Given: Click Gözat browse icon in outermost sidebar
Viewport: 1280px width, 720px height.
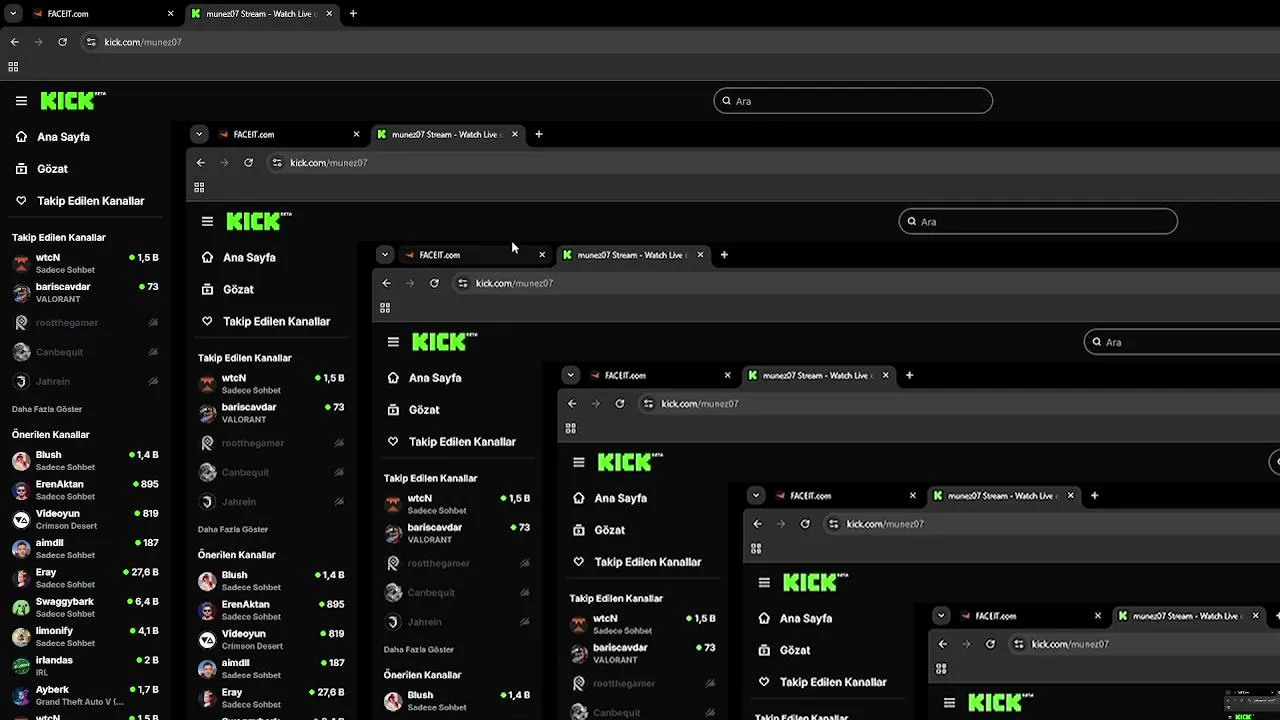Looking at the screenshot, I should 21,169.
